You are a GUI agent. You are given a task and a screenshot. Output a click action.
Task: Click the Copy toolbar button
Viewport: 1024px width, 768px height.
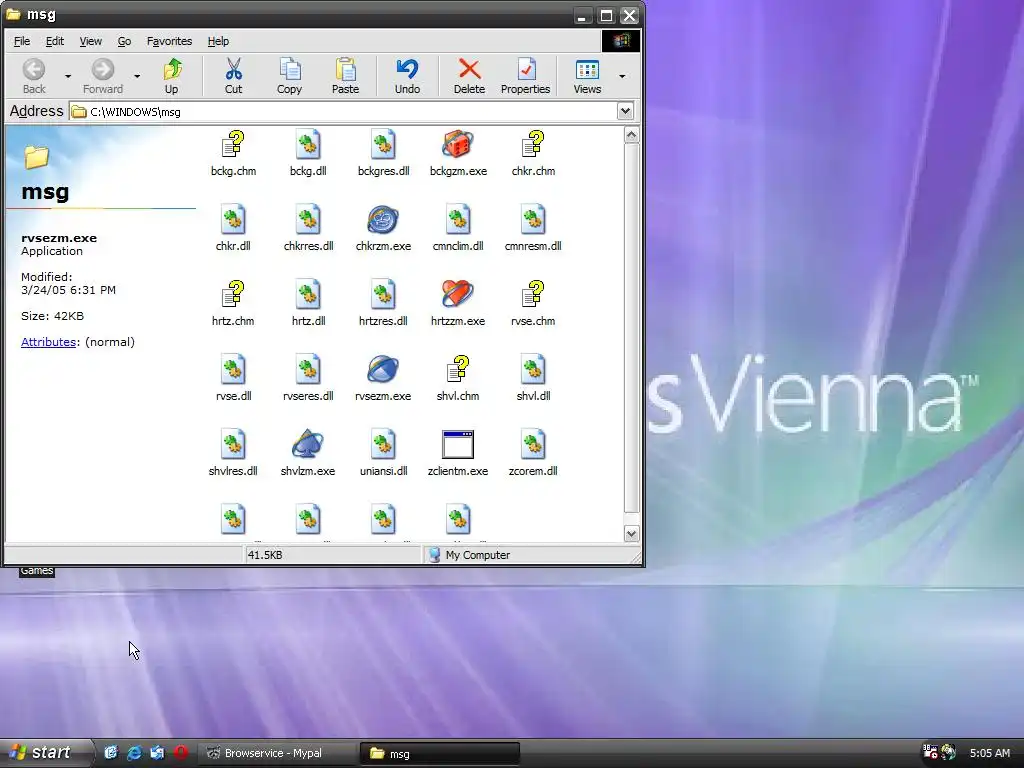pos(289,76)
